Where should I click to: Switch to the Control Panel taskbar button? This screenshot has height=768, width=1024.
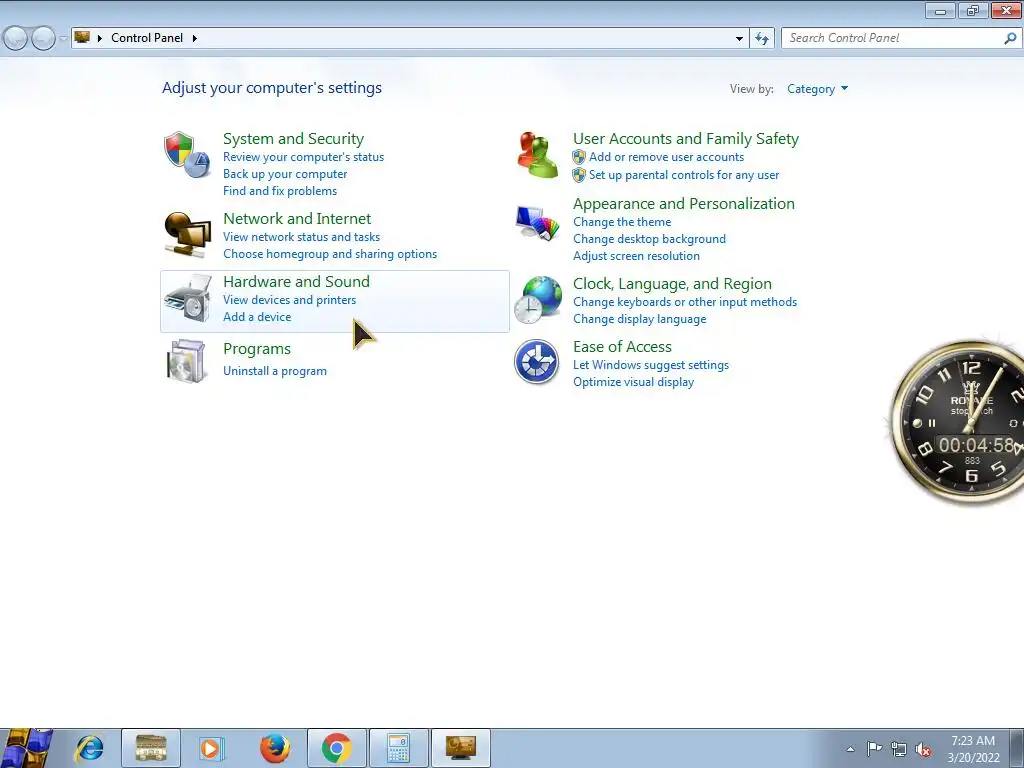click(x=461, y=748)
